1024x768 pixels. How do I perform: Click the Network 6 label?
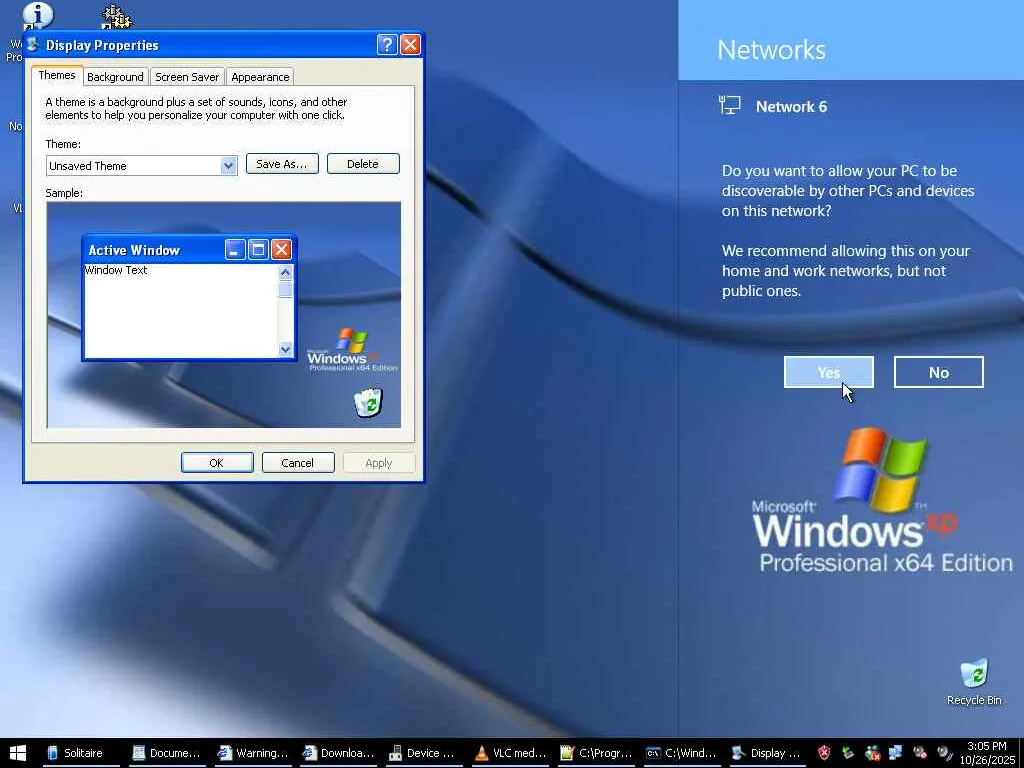pos(791,106)
